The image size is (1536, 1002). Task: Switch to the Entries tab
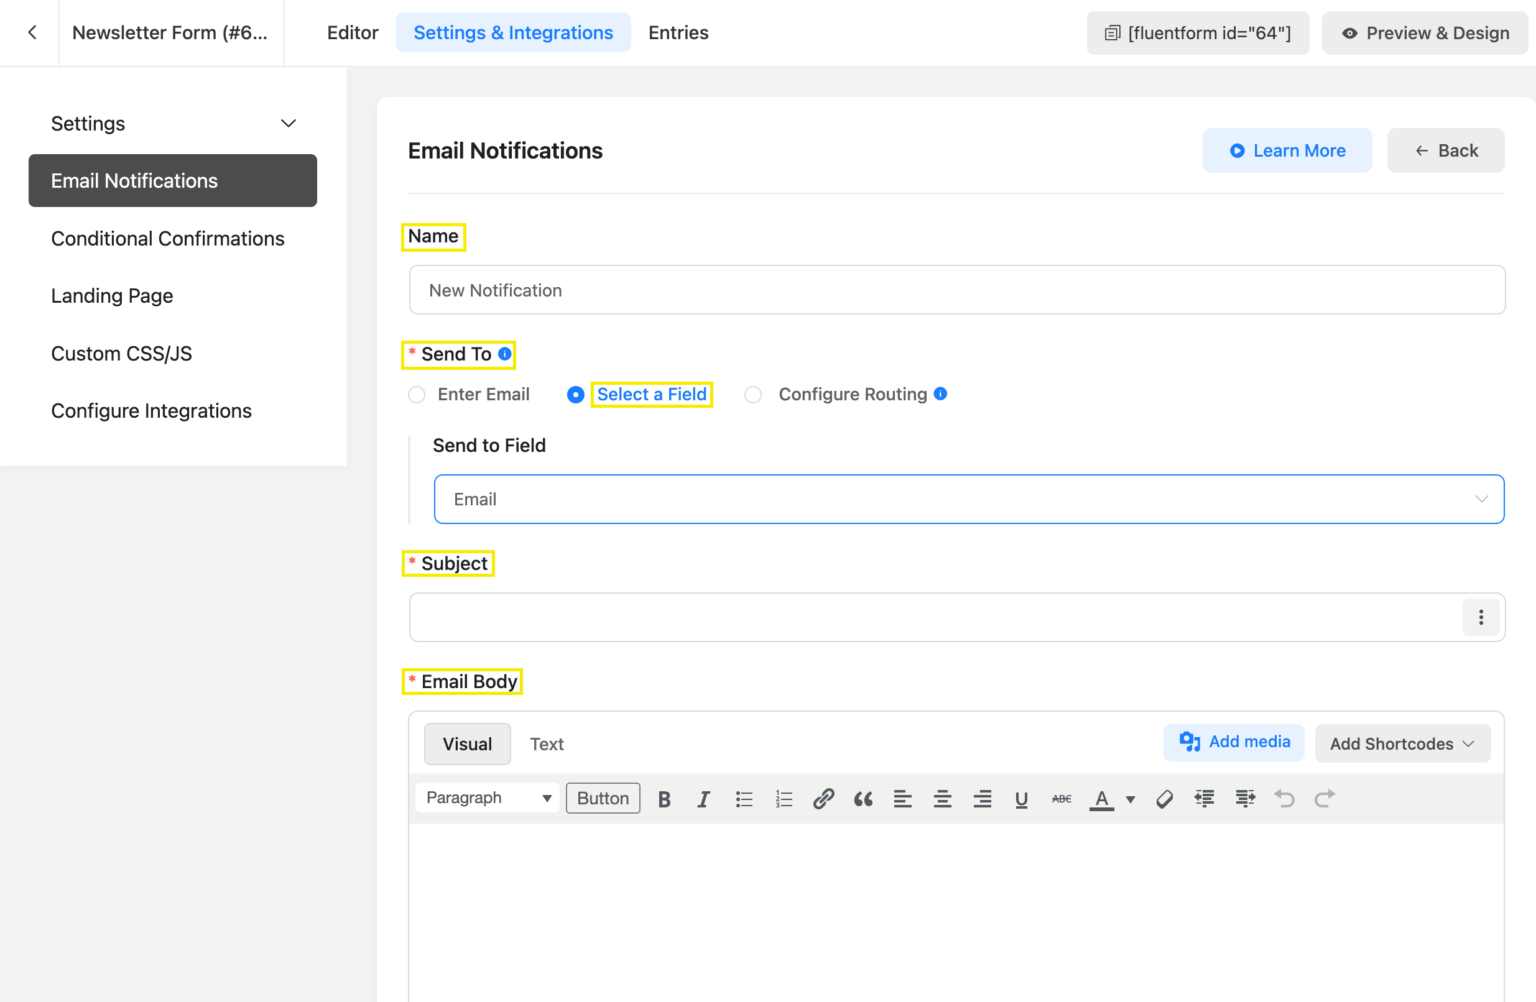(x=678, y=32)
